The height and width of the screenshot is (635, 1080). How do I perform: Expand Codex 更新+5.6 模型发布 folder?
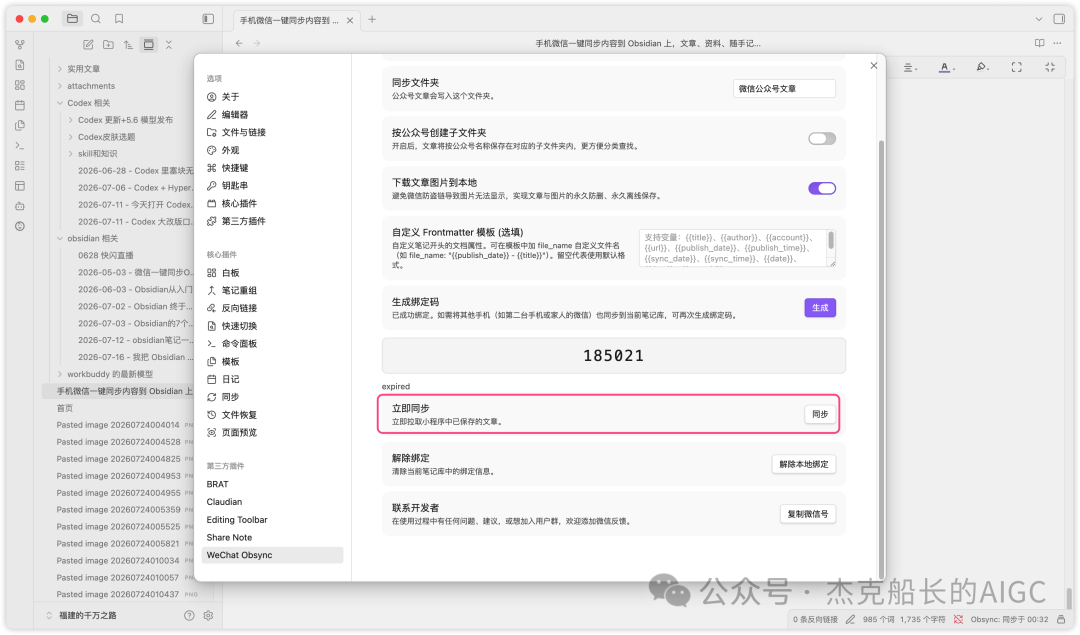point(71,120)
